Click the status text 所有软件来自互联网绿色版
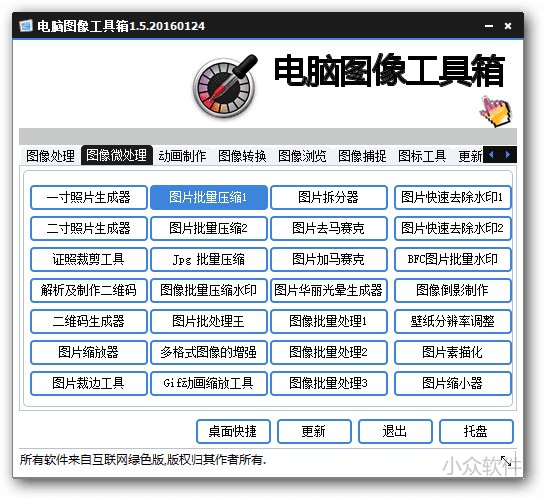Viewport: 544px width, 499px height. tap(92, 459)
